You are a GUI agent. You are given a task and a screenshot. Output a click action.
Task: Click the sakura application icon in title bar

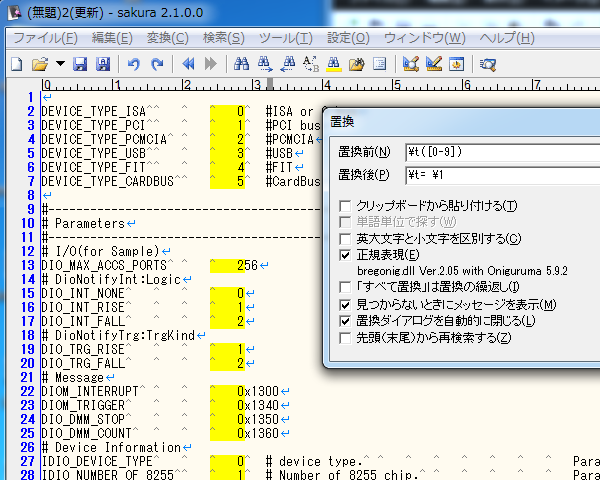click(15, 13)
